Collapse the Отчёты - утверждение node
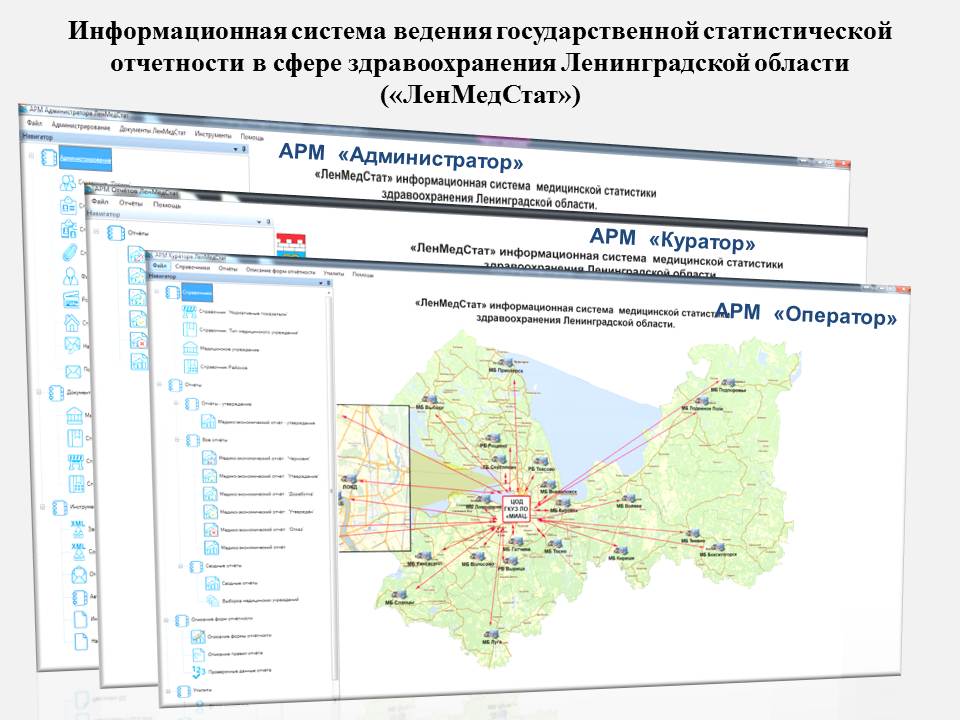Screen dimensions: 960x720 [176, 404]
